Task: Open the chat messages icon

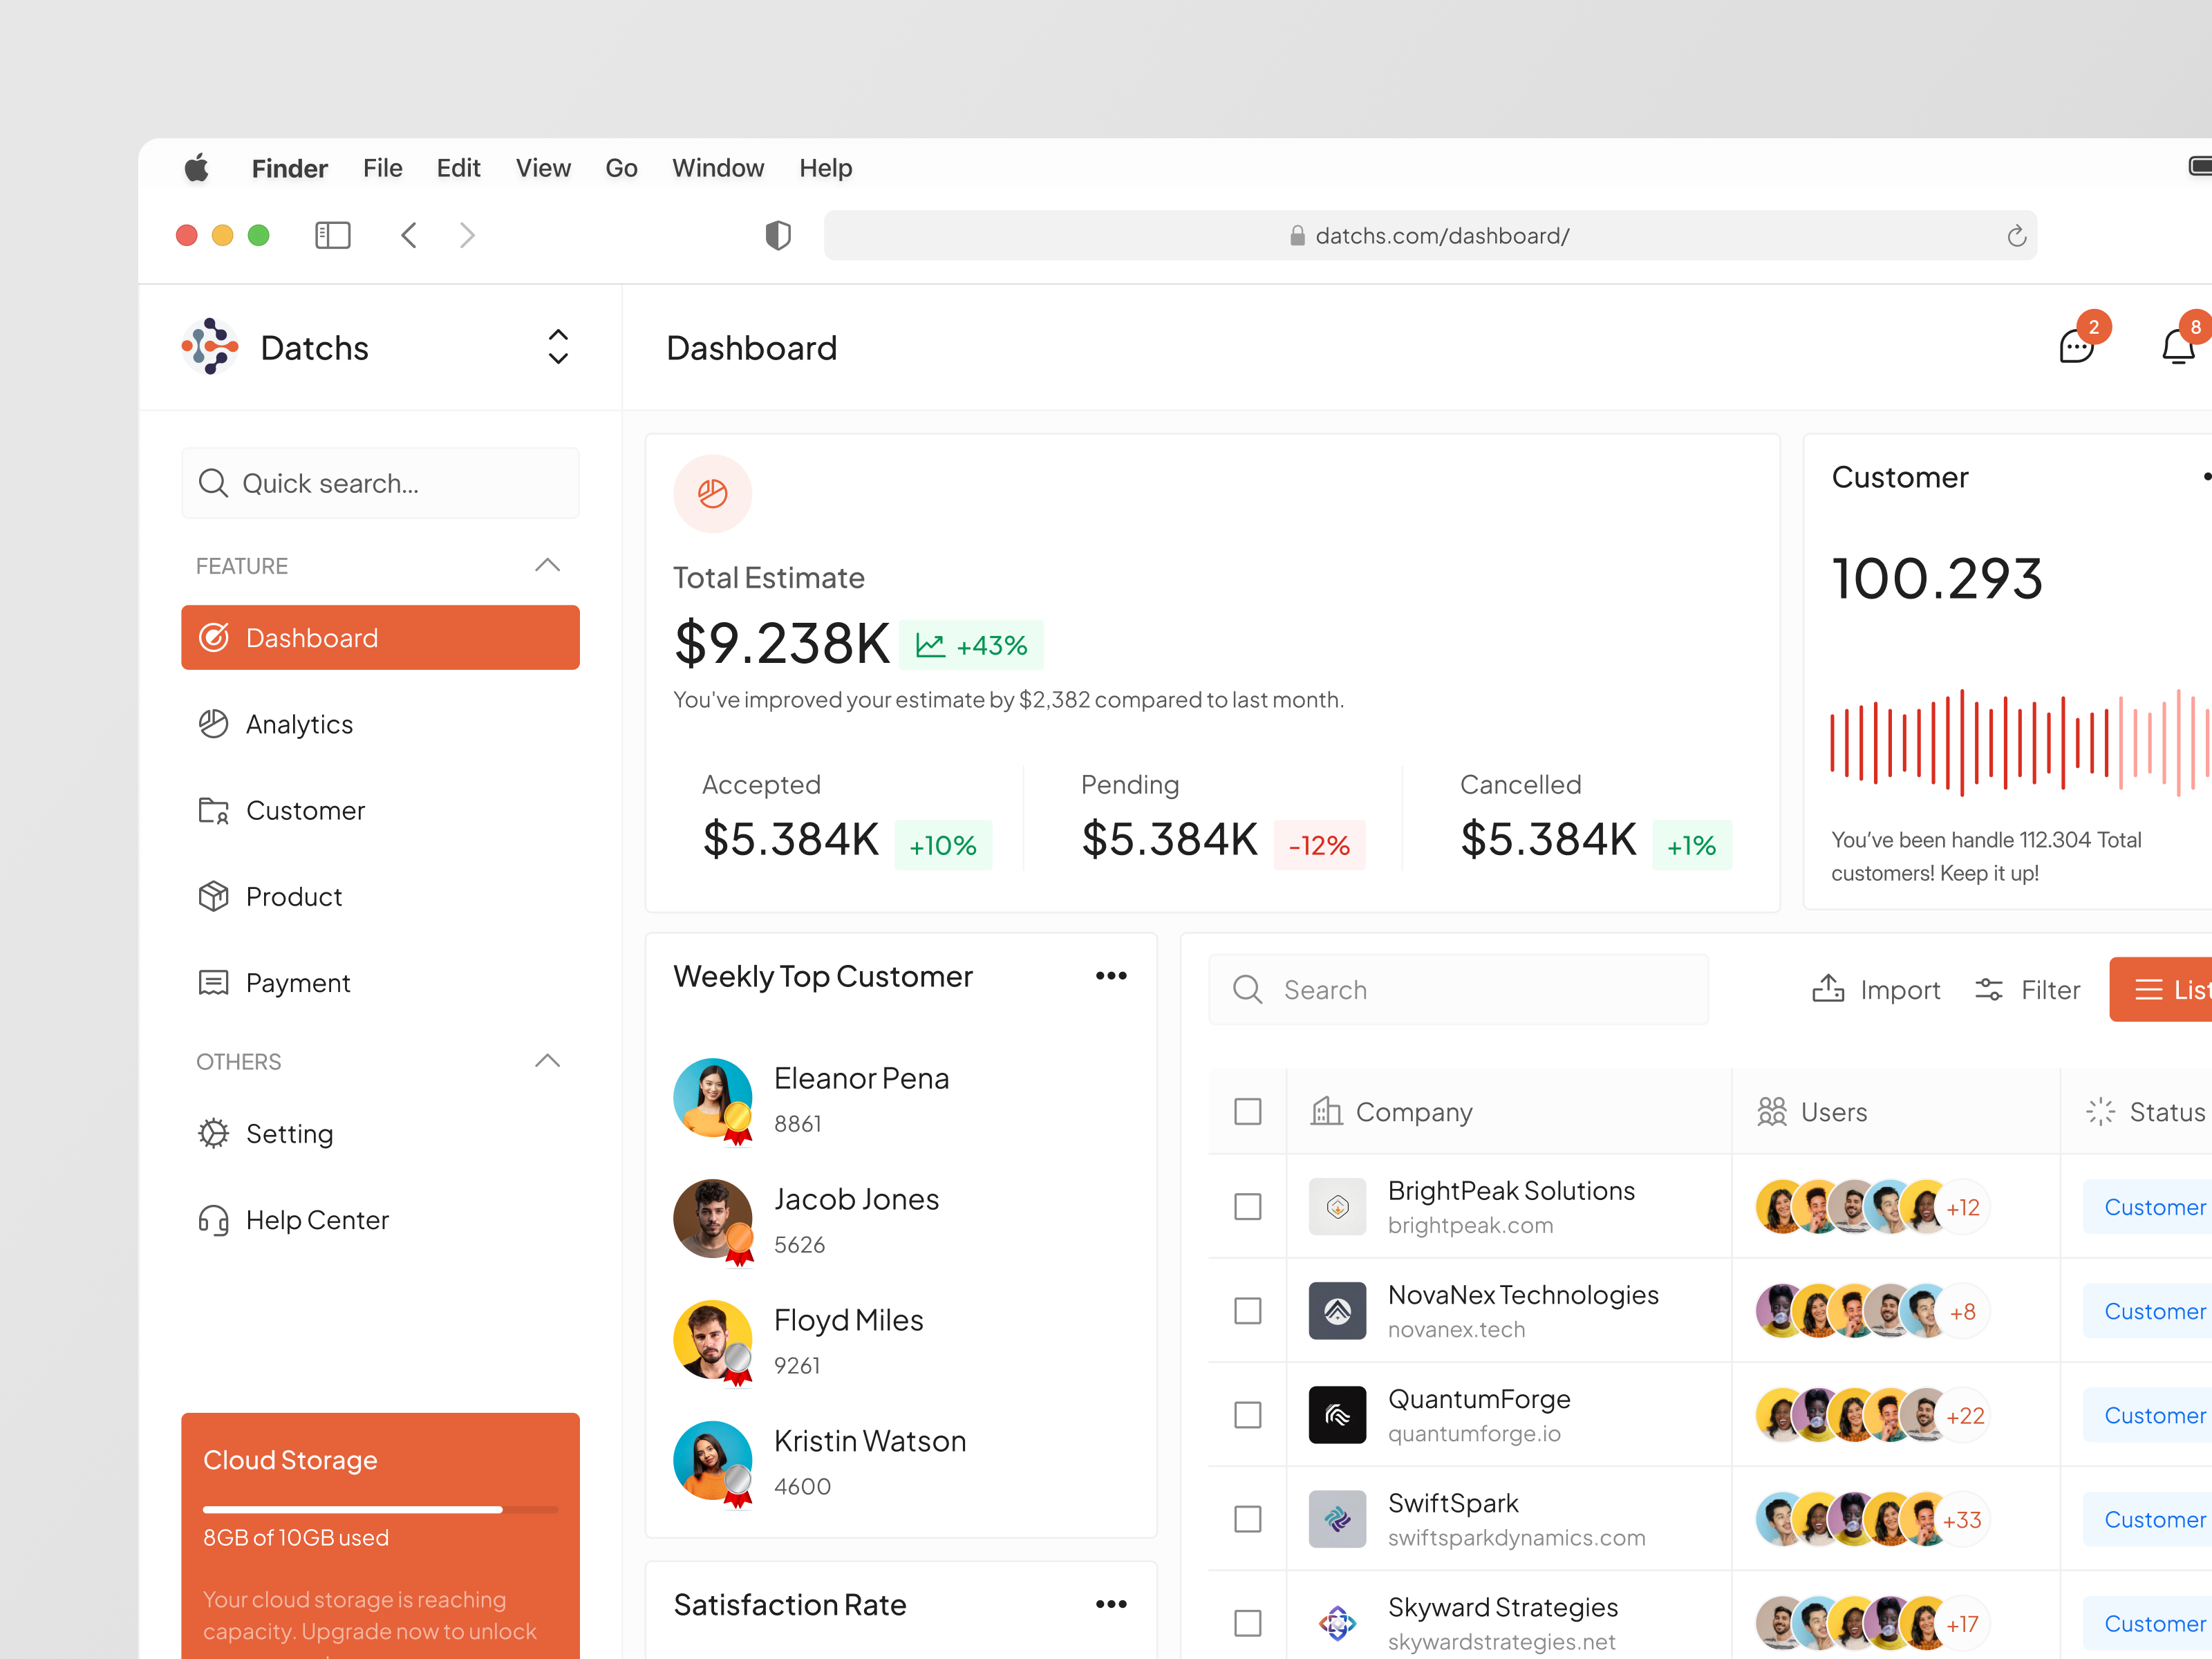Action: 2076,347
